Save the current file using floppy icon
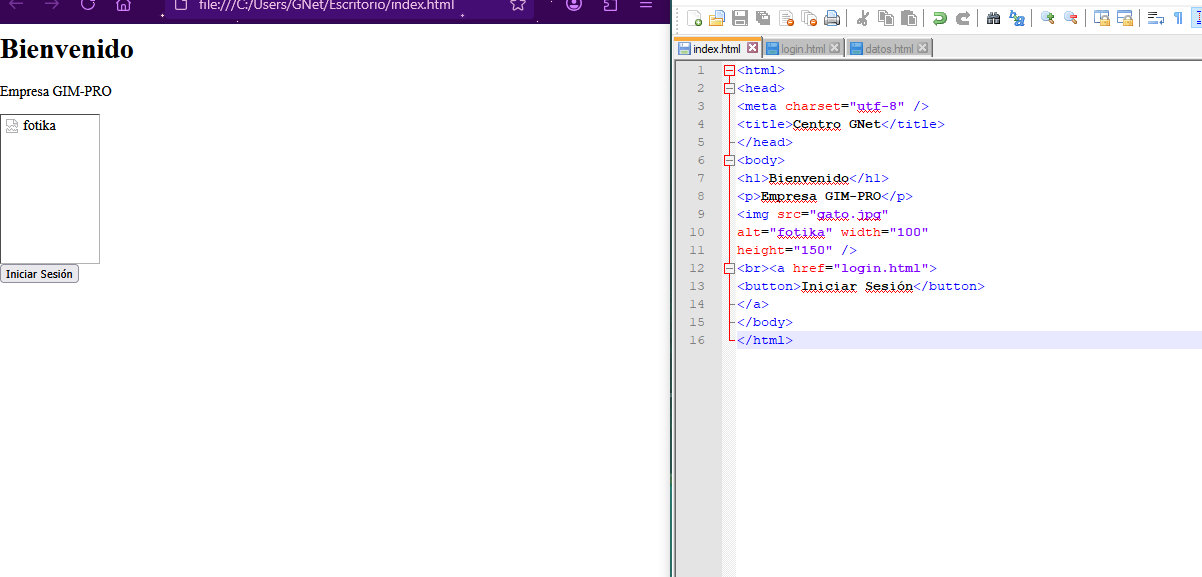 point(740,18)
